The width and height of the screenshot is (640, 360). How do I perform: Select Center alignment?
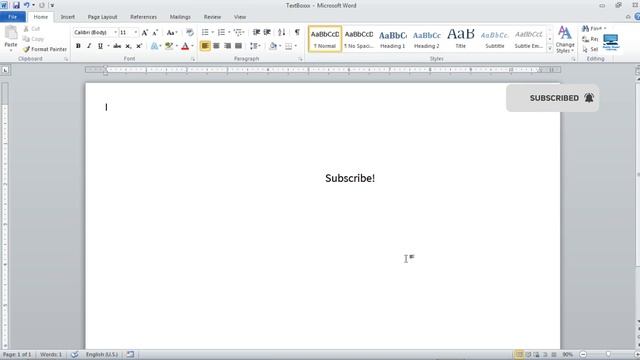click(216, 46)
